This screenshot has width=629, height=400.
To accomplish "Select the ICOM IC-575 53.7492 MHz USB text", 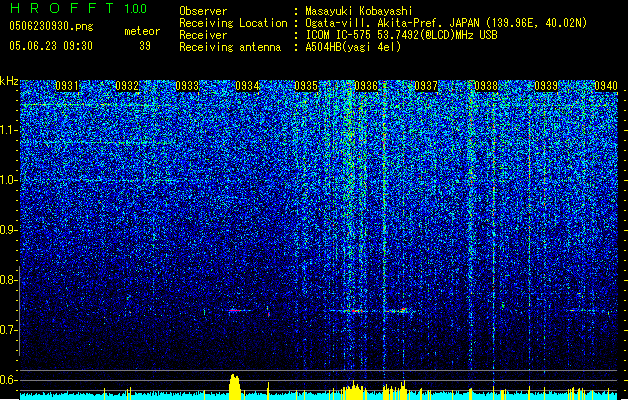I will pyautogui.click(x=402, y=35).
